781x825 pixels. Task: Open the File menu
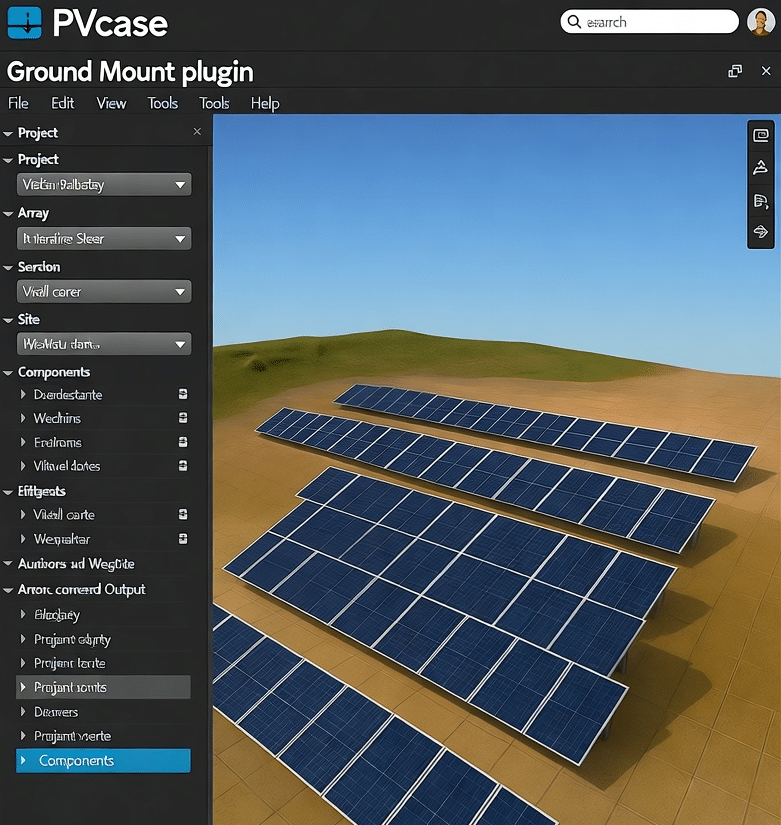point(18,103)
